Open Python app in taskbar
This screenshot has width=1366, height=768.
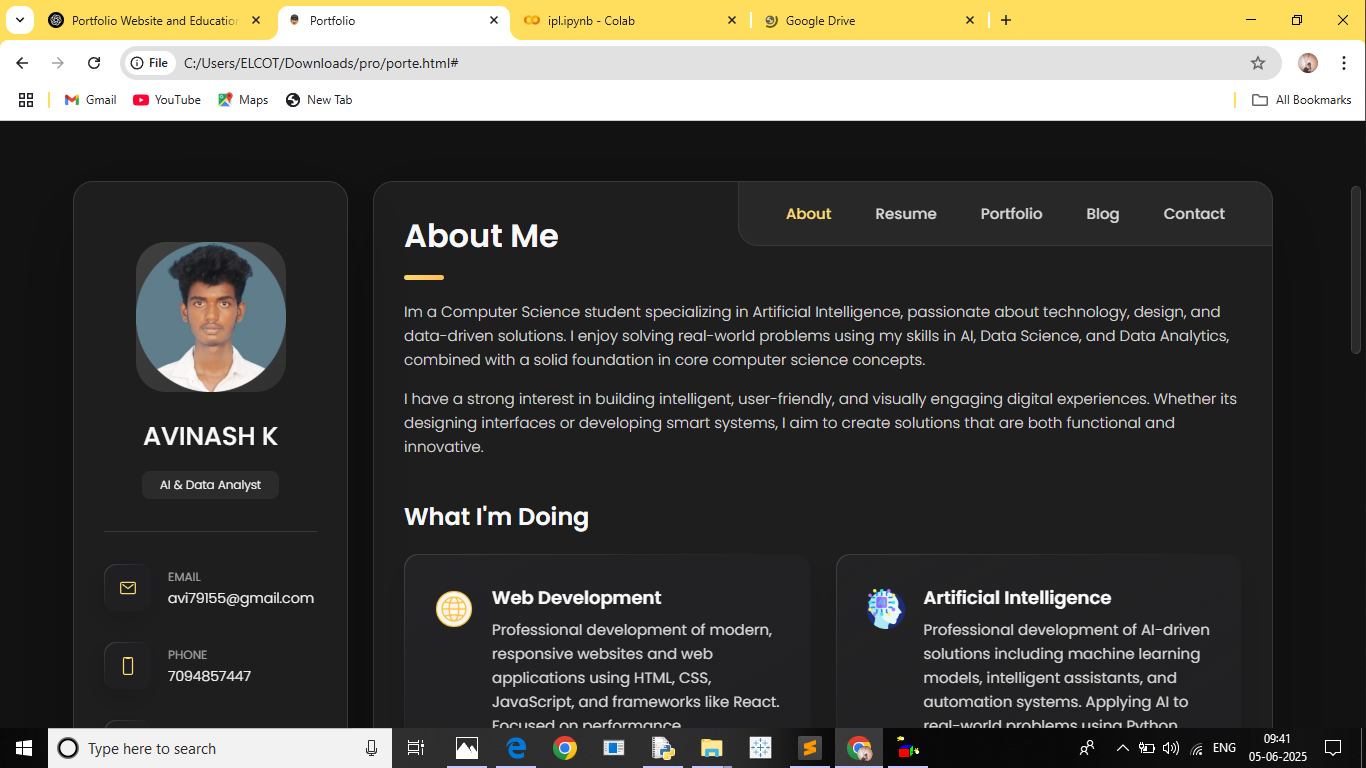662,748
